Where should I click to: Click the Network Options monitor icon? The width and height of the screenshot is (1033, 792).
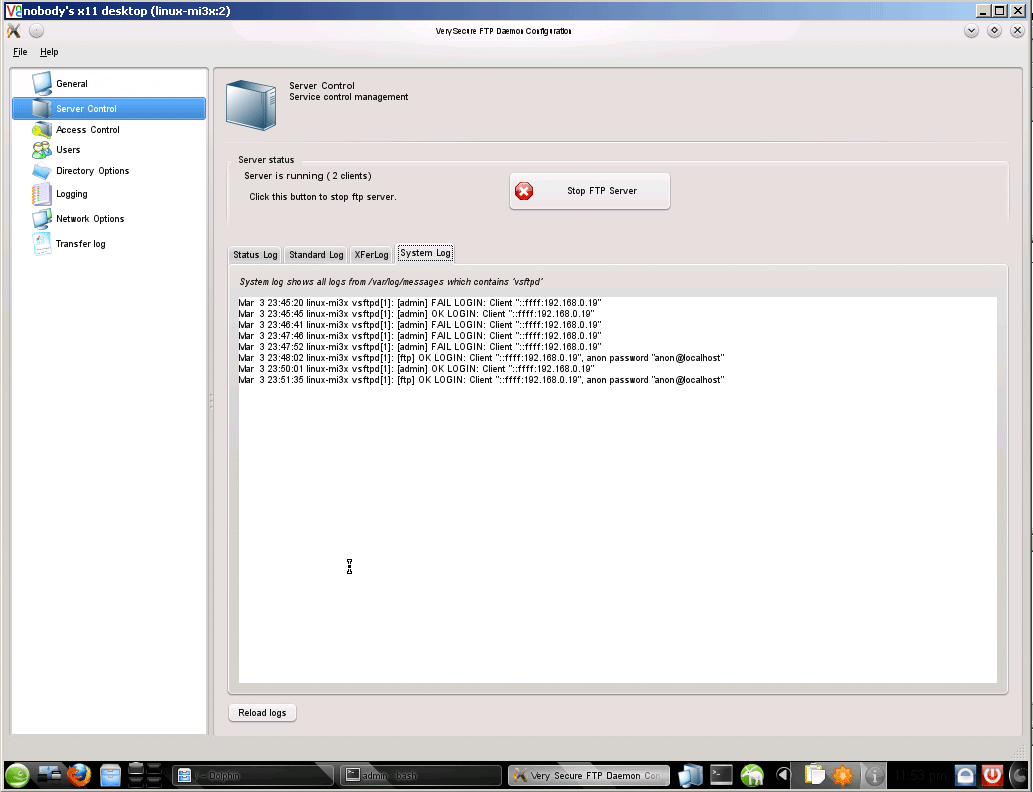tap(42, 219)
